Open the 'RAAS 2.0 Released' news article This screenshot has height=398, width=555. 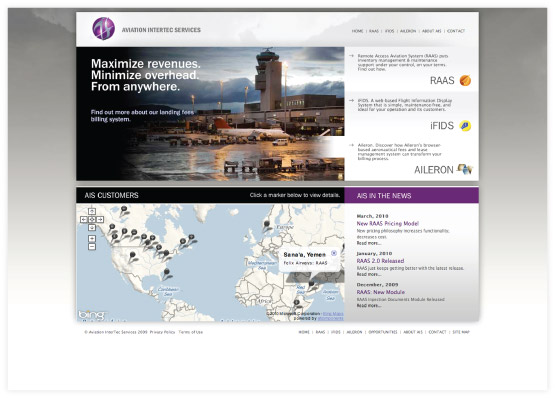(x=380, y=261)
